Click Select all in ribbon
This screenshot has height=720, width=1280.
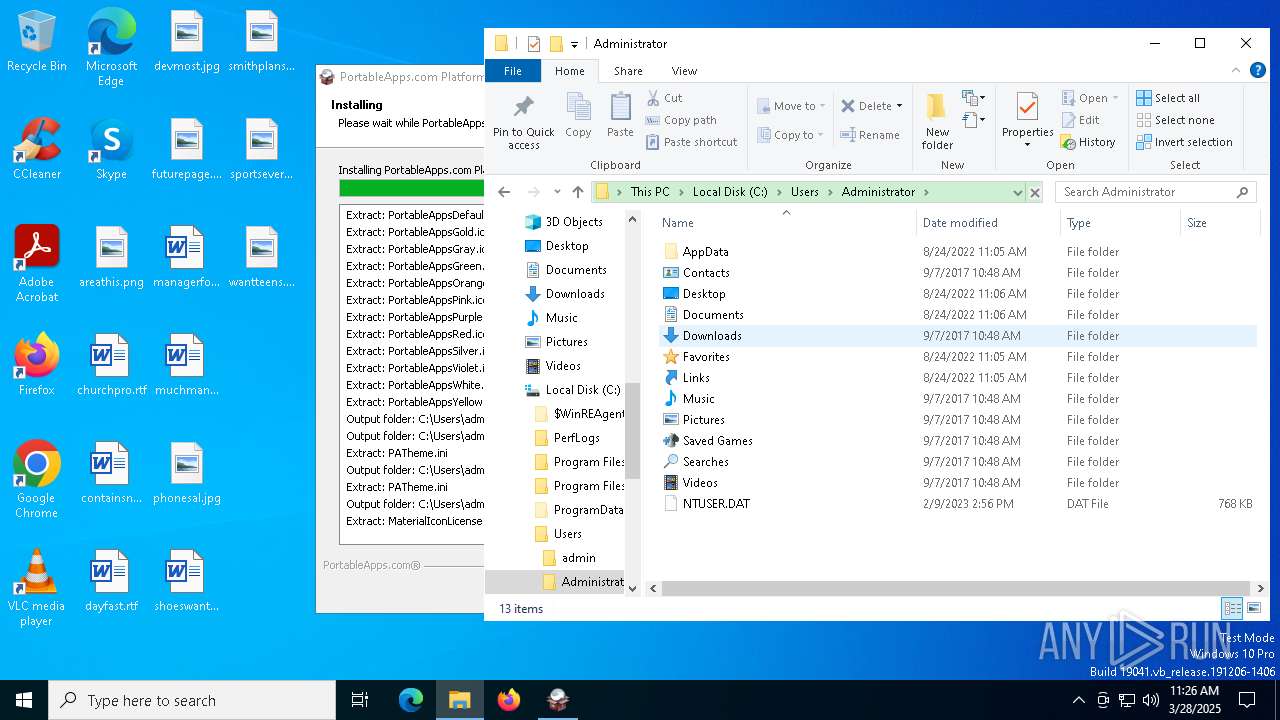1168,98
